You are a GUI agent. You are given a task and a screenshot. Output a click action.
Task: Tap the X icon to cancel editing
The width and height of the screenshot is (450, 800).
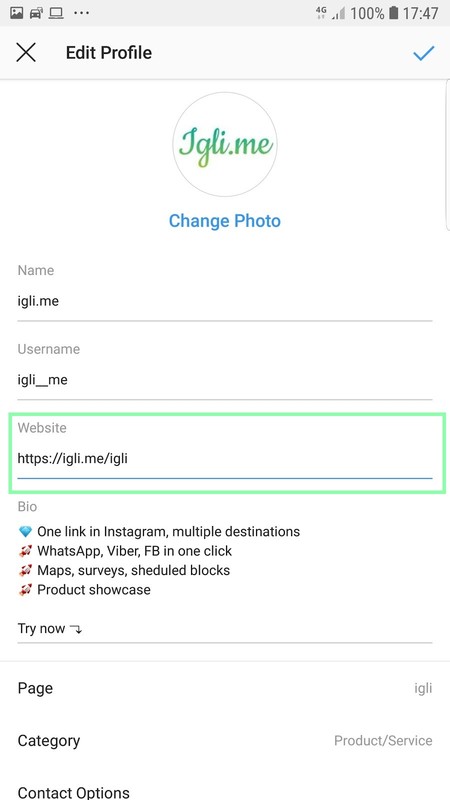click(x=26, y=53)
